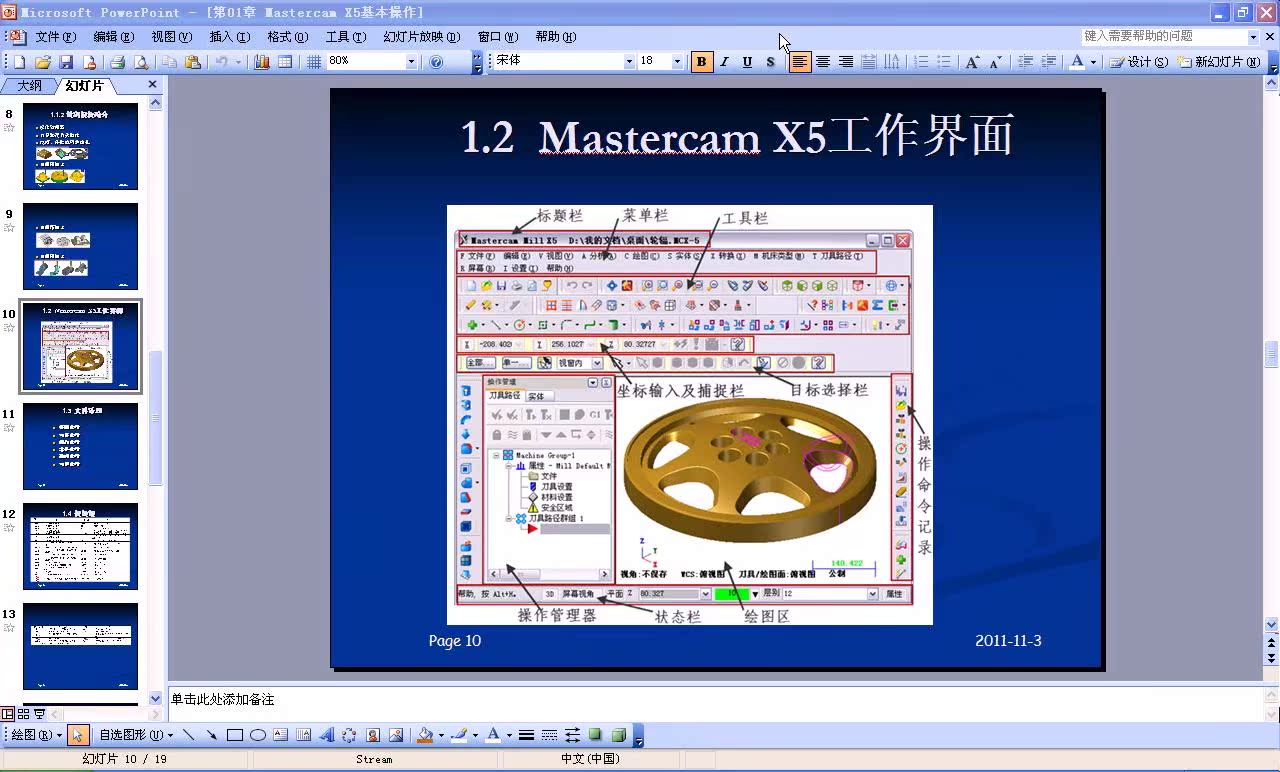The height and width of the screenshot is (772, 1280).
Task: Select slide 13 thumbnail
Action: 81,646
